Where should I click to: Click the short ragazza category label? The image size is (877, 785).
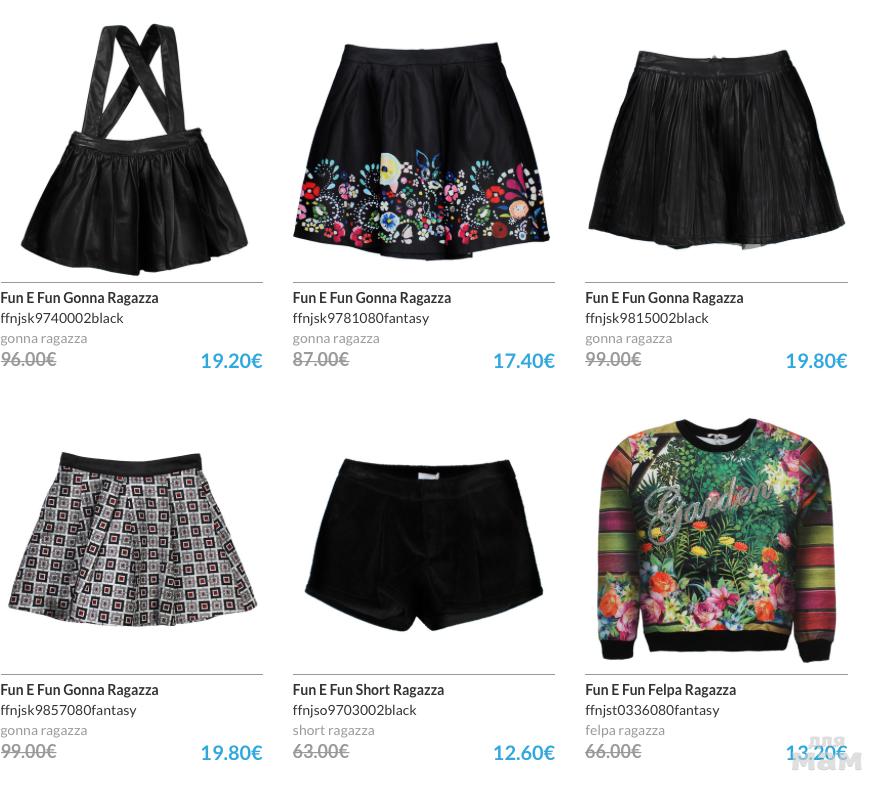(333, 730)
